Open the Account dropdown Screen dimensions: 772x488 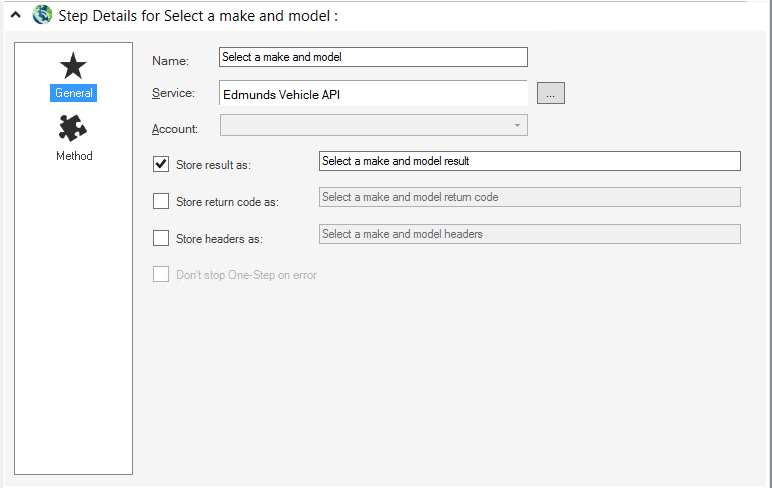click(374, 125)
